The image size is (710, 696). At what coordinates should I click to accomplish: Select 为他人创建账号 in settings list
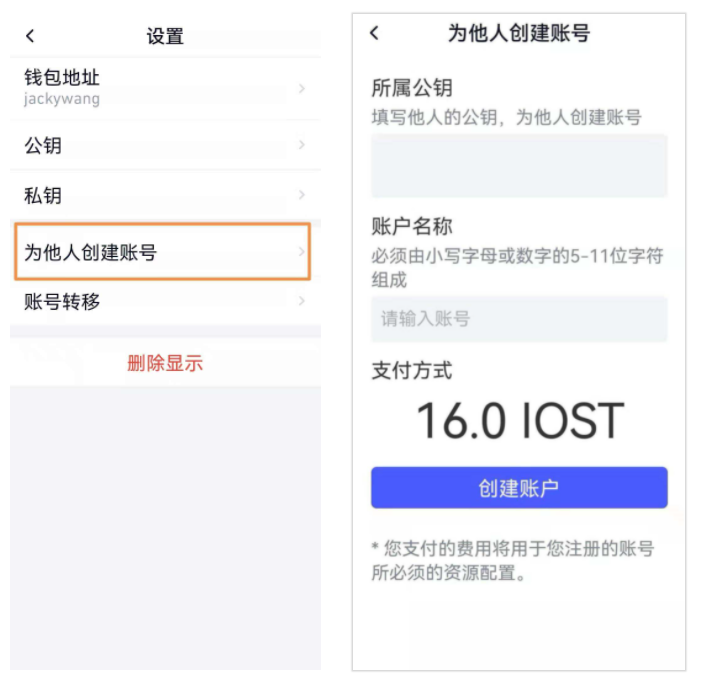point(163,251)
